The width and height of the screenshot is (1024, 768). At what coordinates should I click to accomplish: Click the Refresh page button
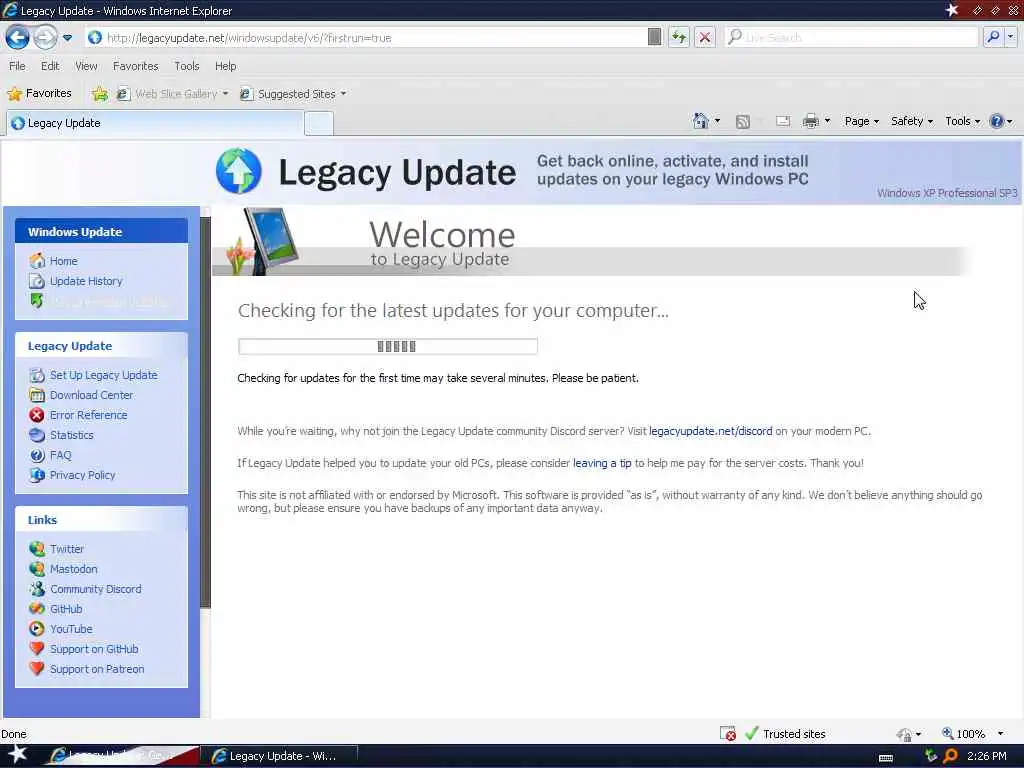pyautogui.click(x=679, y=37)
